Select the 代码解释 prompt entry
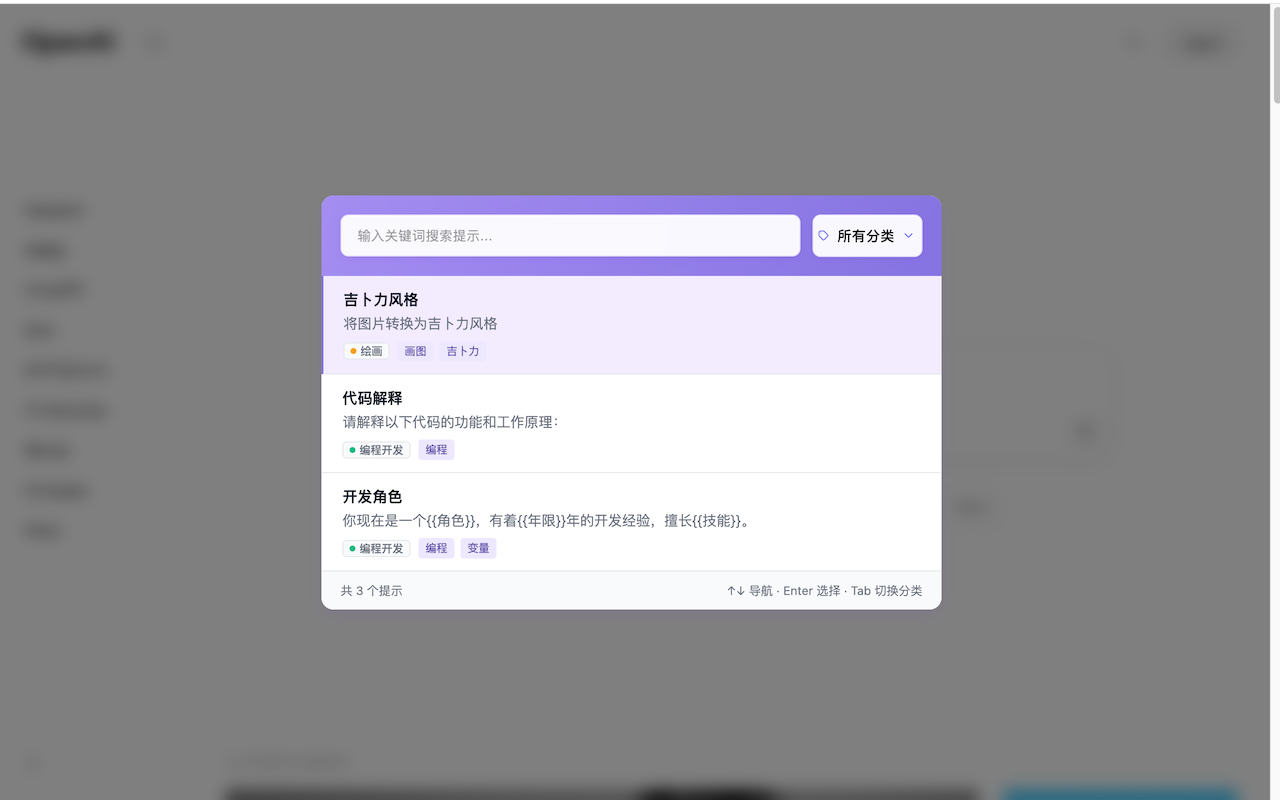Viewport: 1280px width, 800px height. (630, 422)
